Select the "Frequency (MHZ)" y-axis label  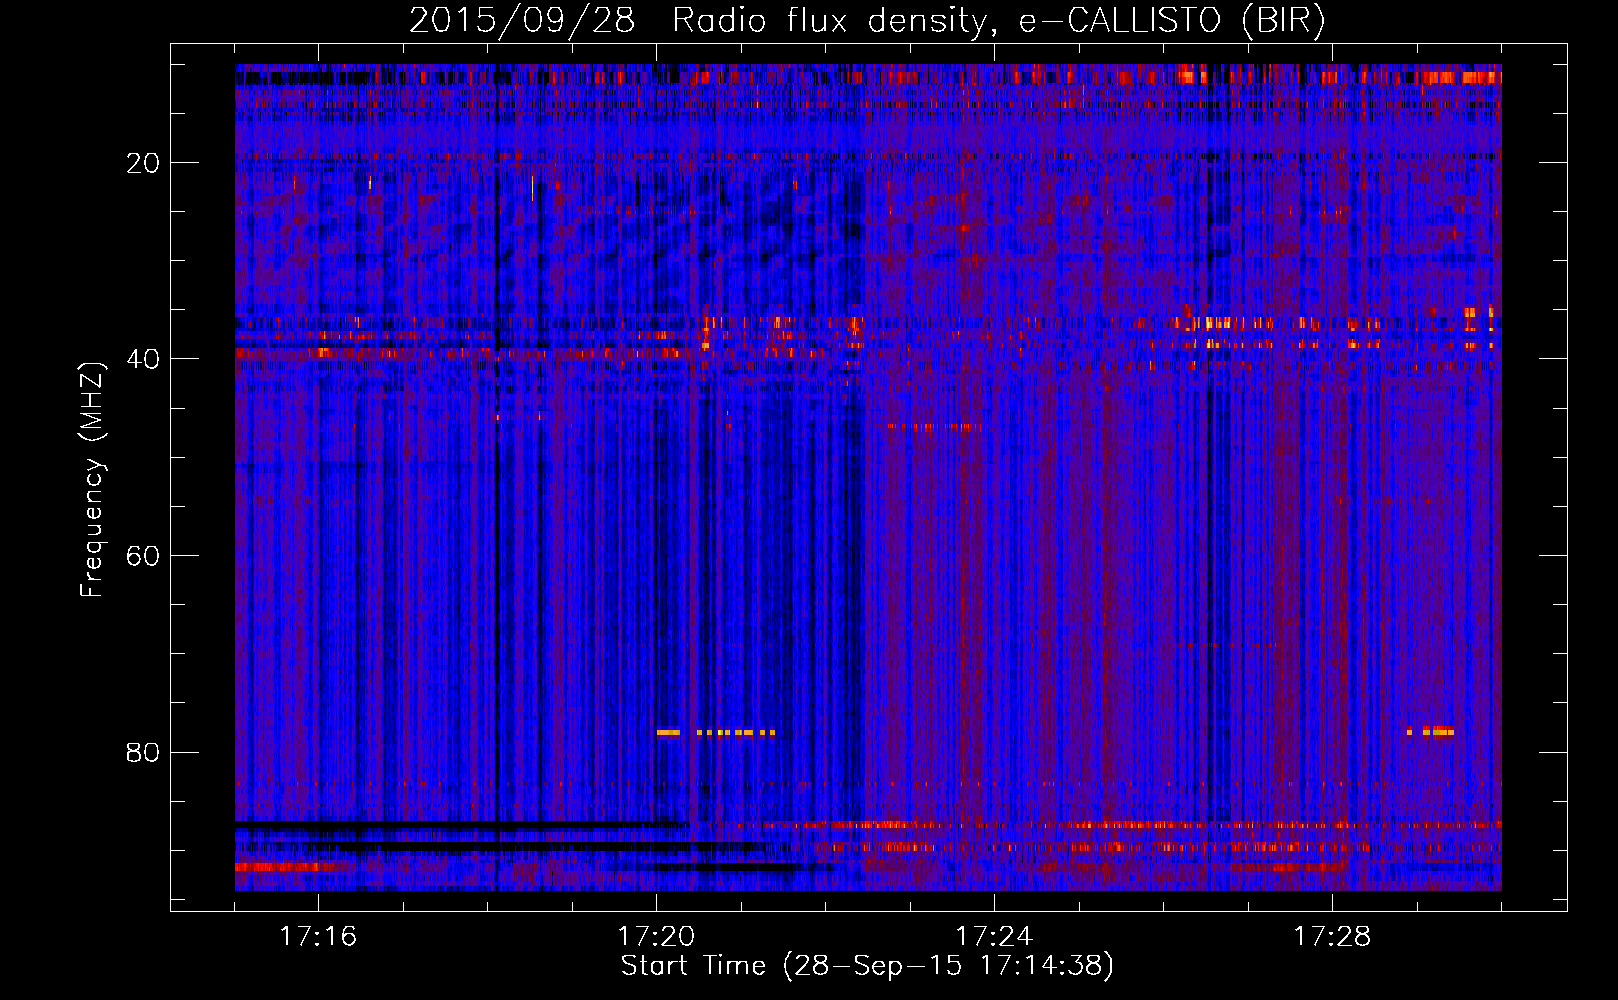tap(92, 480)
